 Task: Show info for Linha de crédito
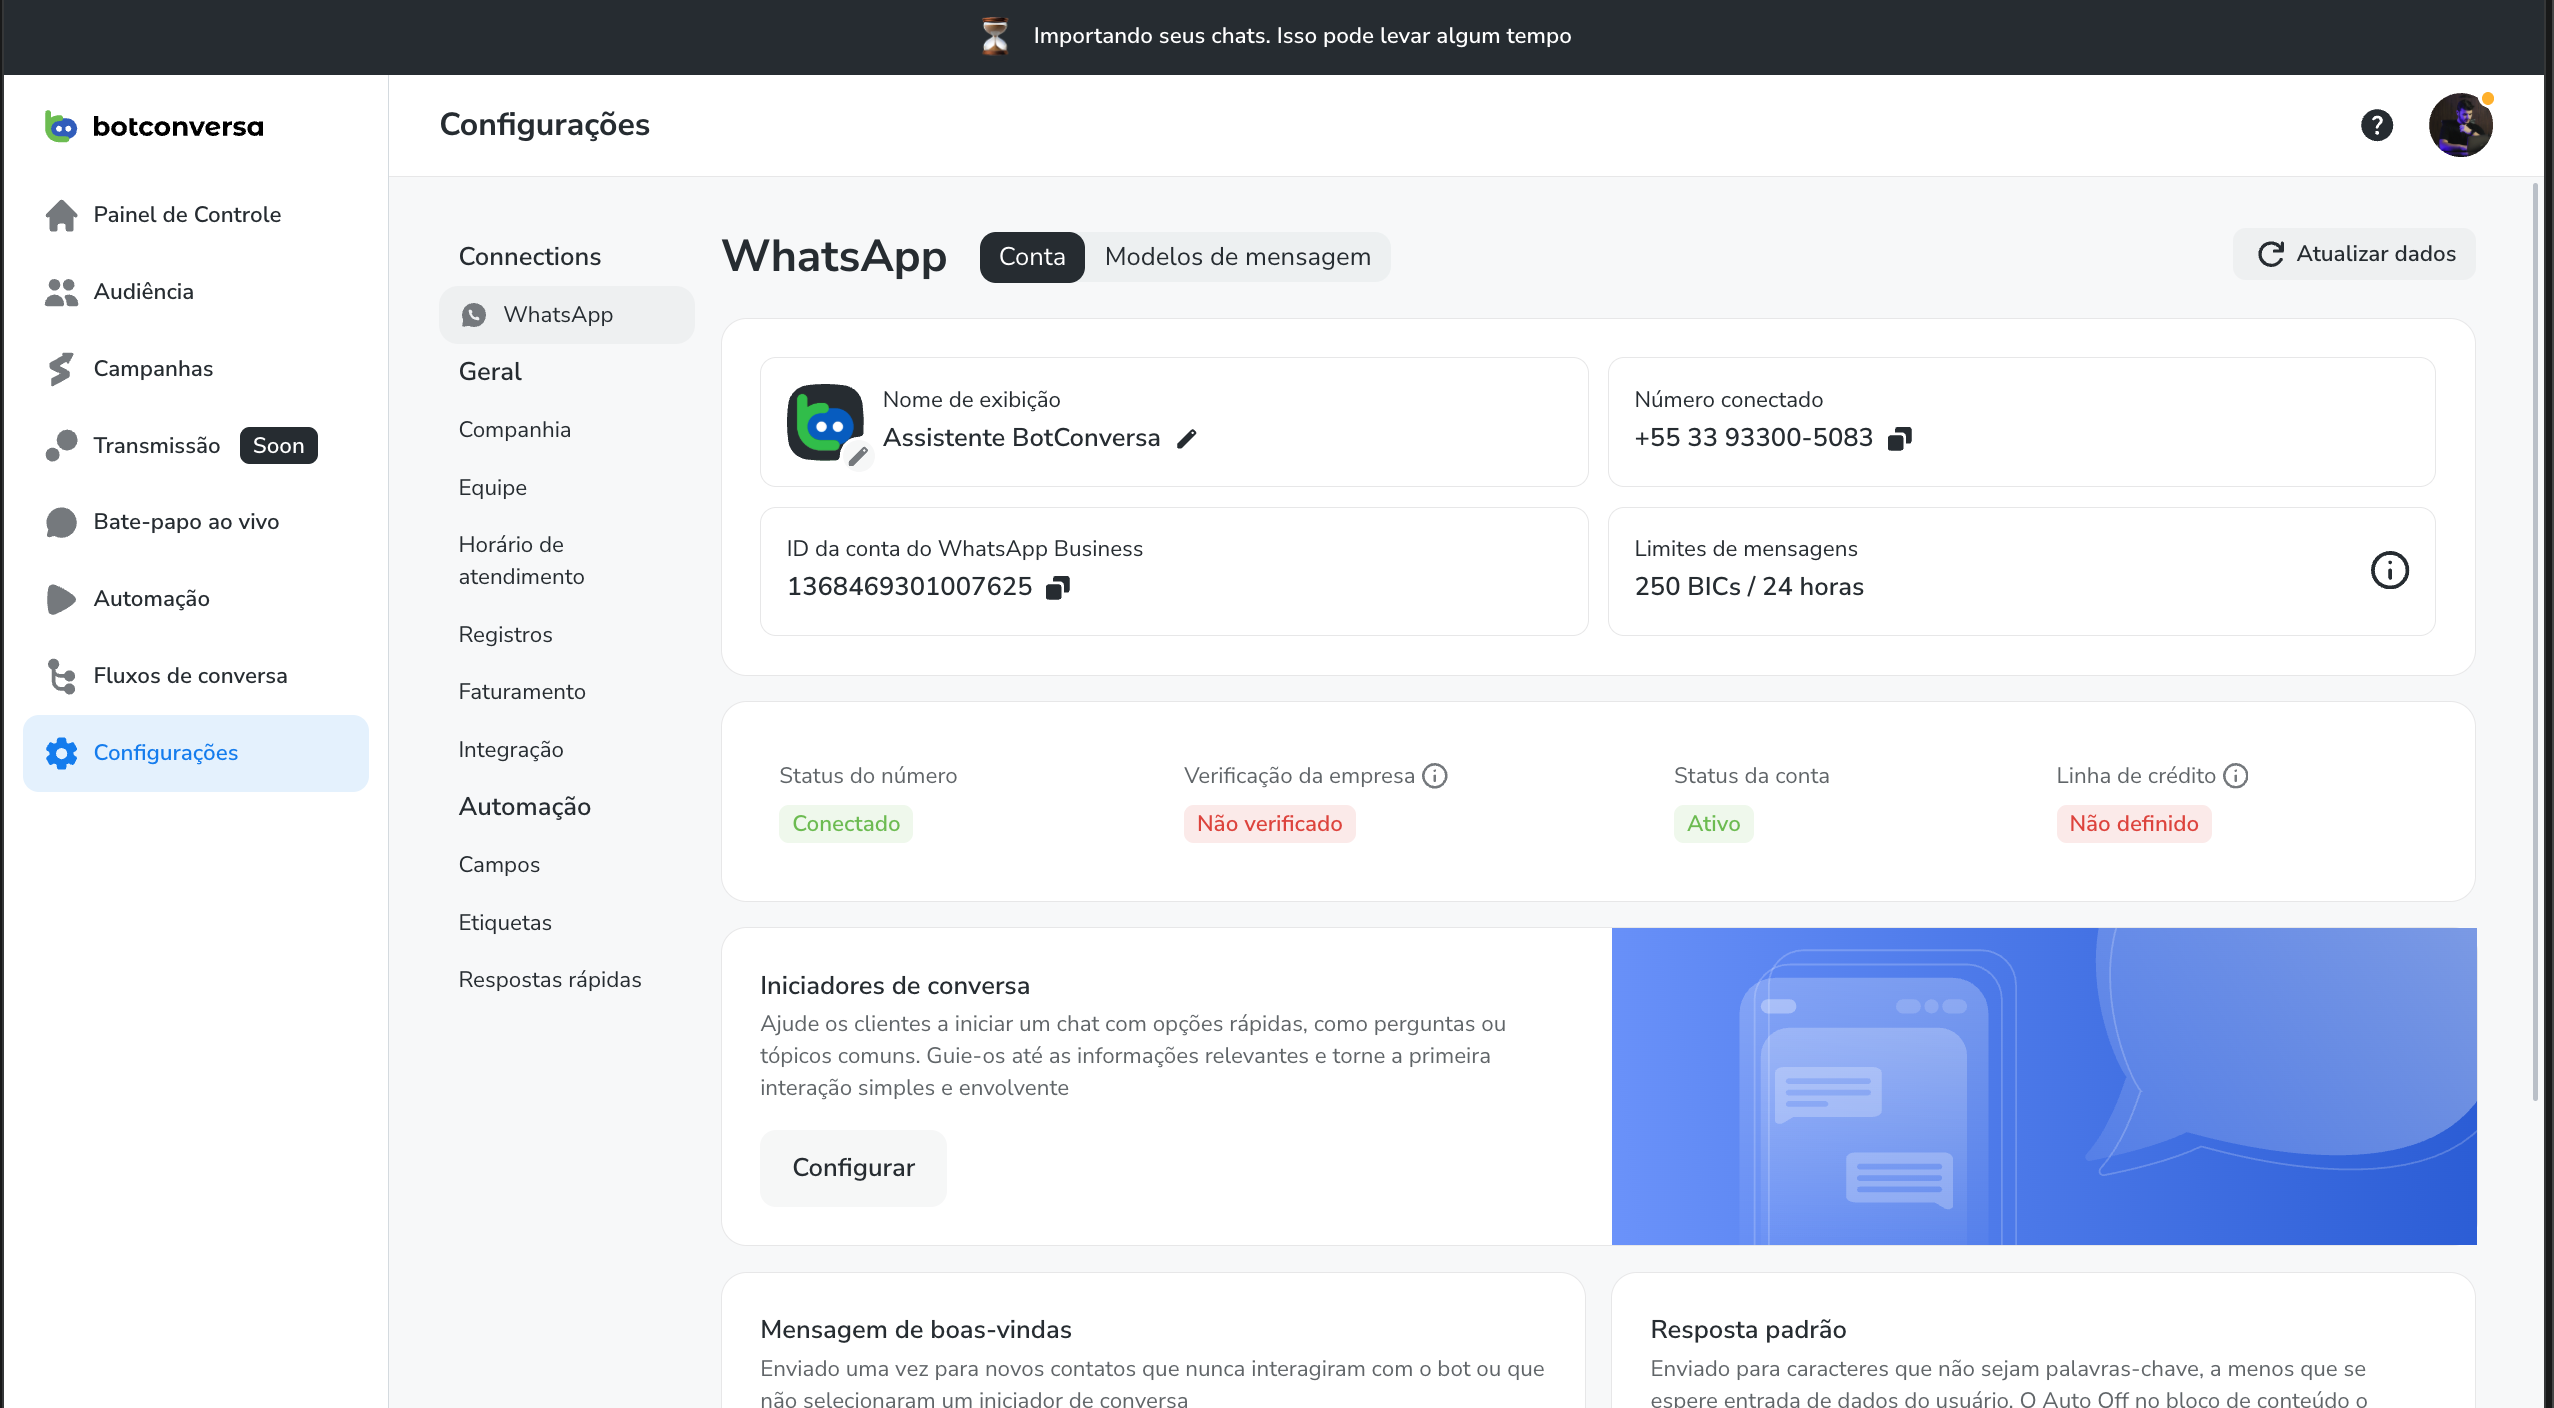(x=2236, y=776)
